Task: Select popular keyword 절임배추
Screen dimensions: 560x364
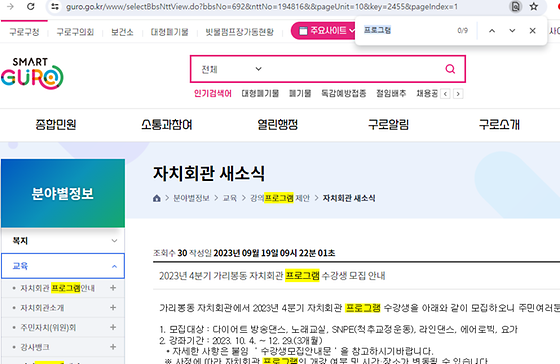Action: pyautogui.click(x=391, y=94)
